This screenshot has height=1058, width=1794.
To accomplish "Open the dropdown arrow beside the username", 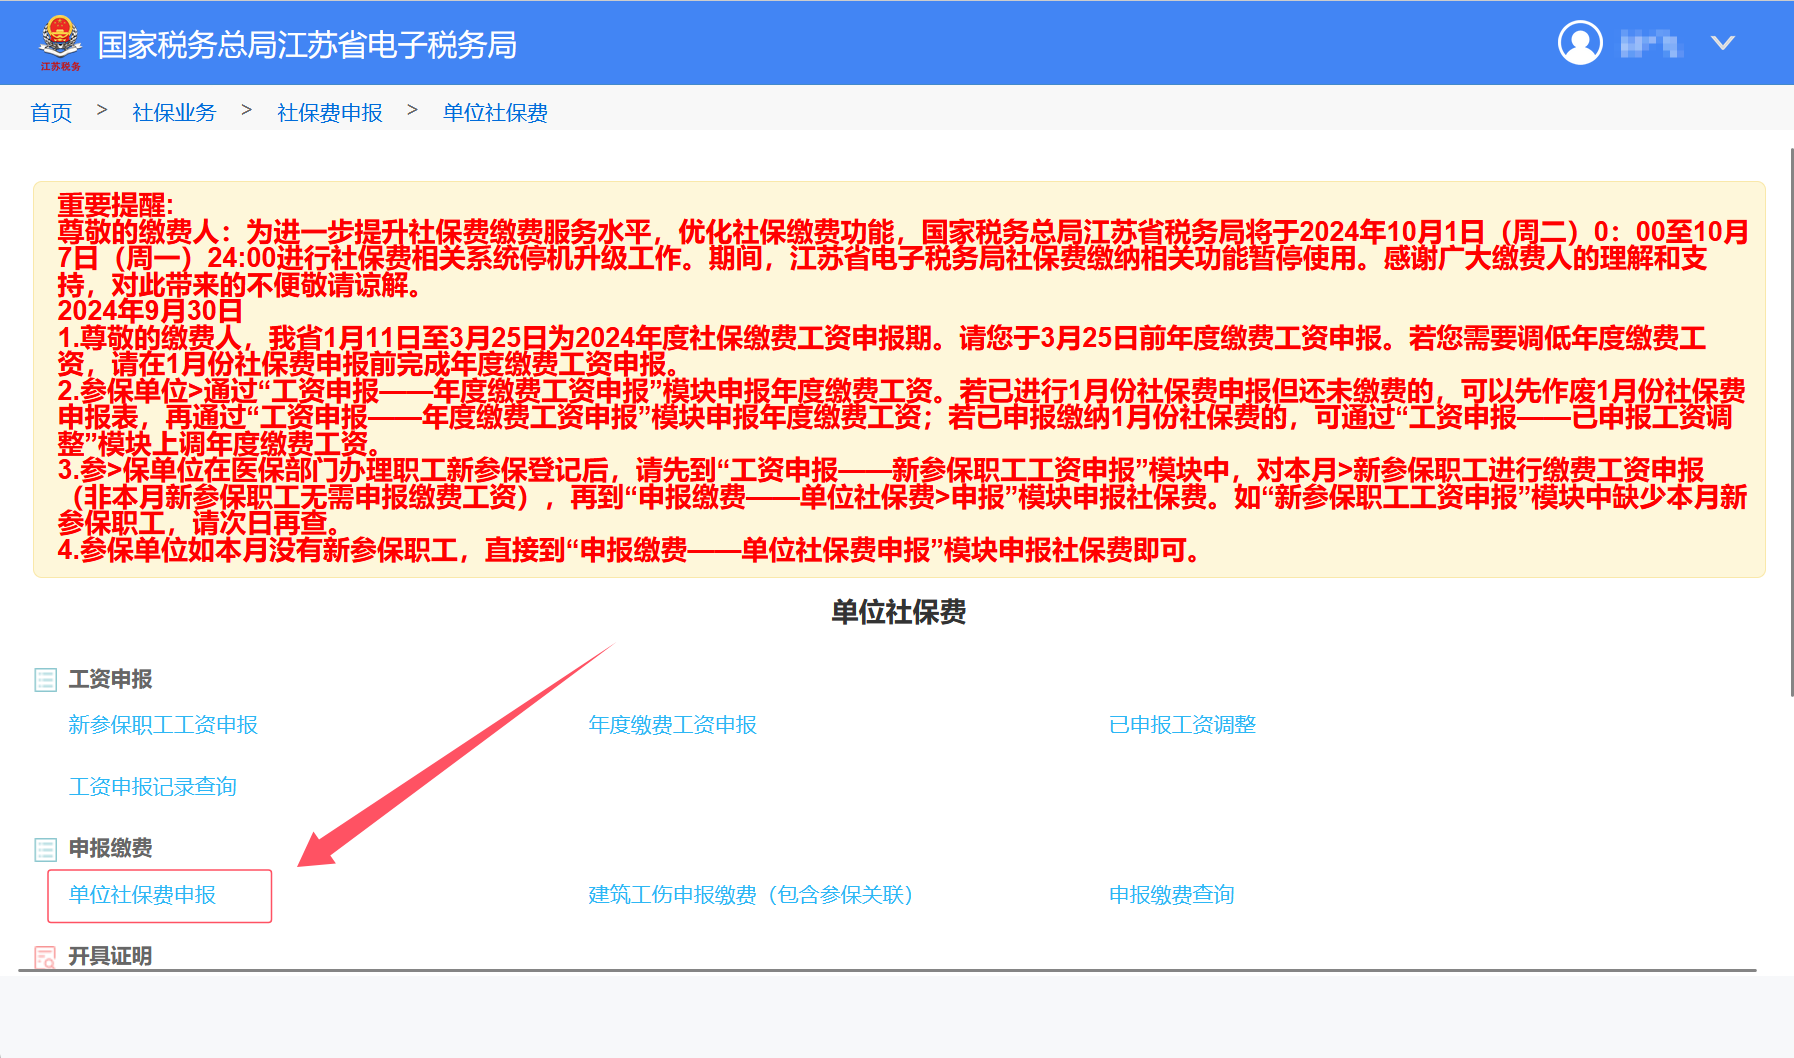I will tap(1722, 43).
